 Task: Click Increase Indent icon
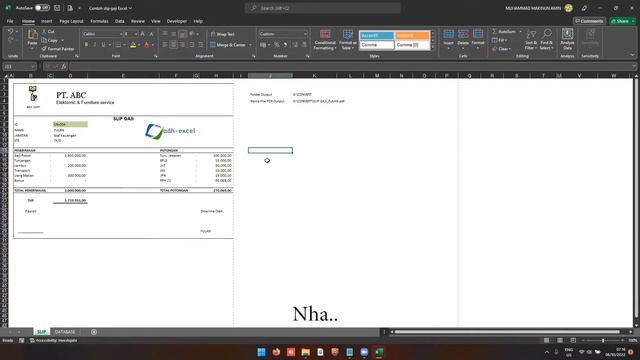200,45
